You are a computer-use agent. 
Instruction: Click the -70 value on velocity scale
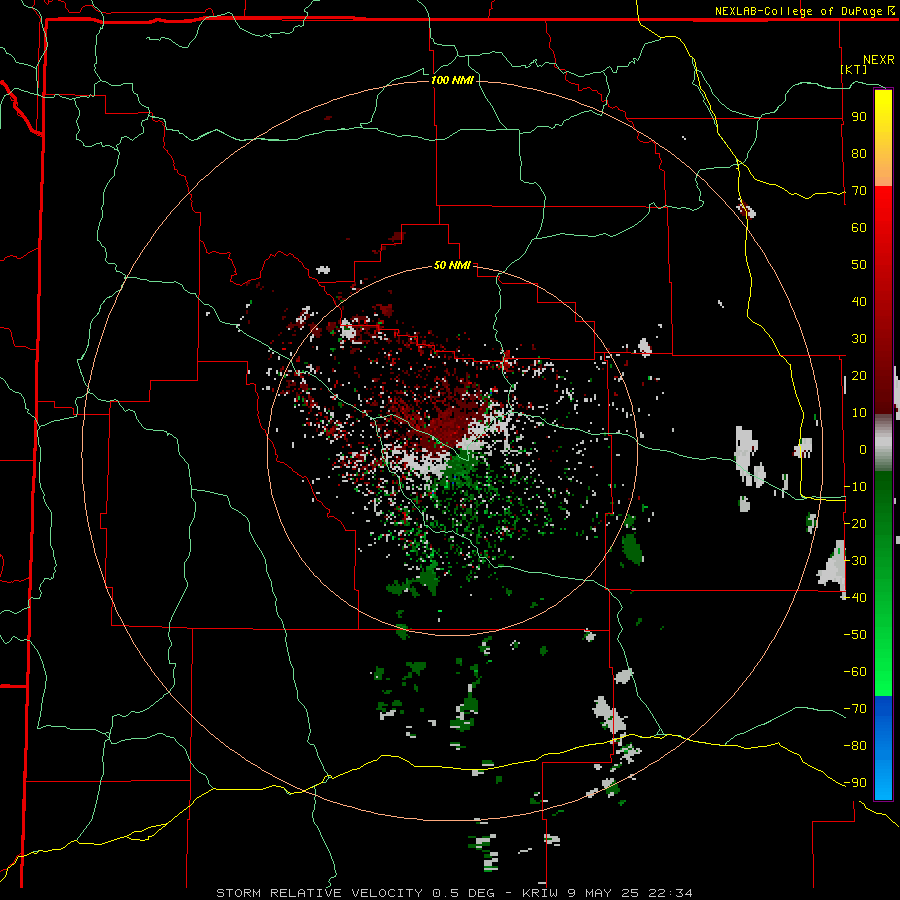[x=855, y=708]
